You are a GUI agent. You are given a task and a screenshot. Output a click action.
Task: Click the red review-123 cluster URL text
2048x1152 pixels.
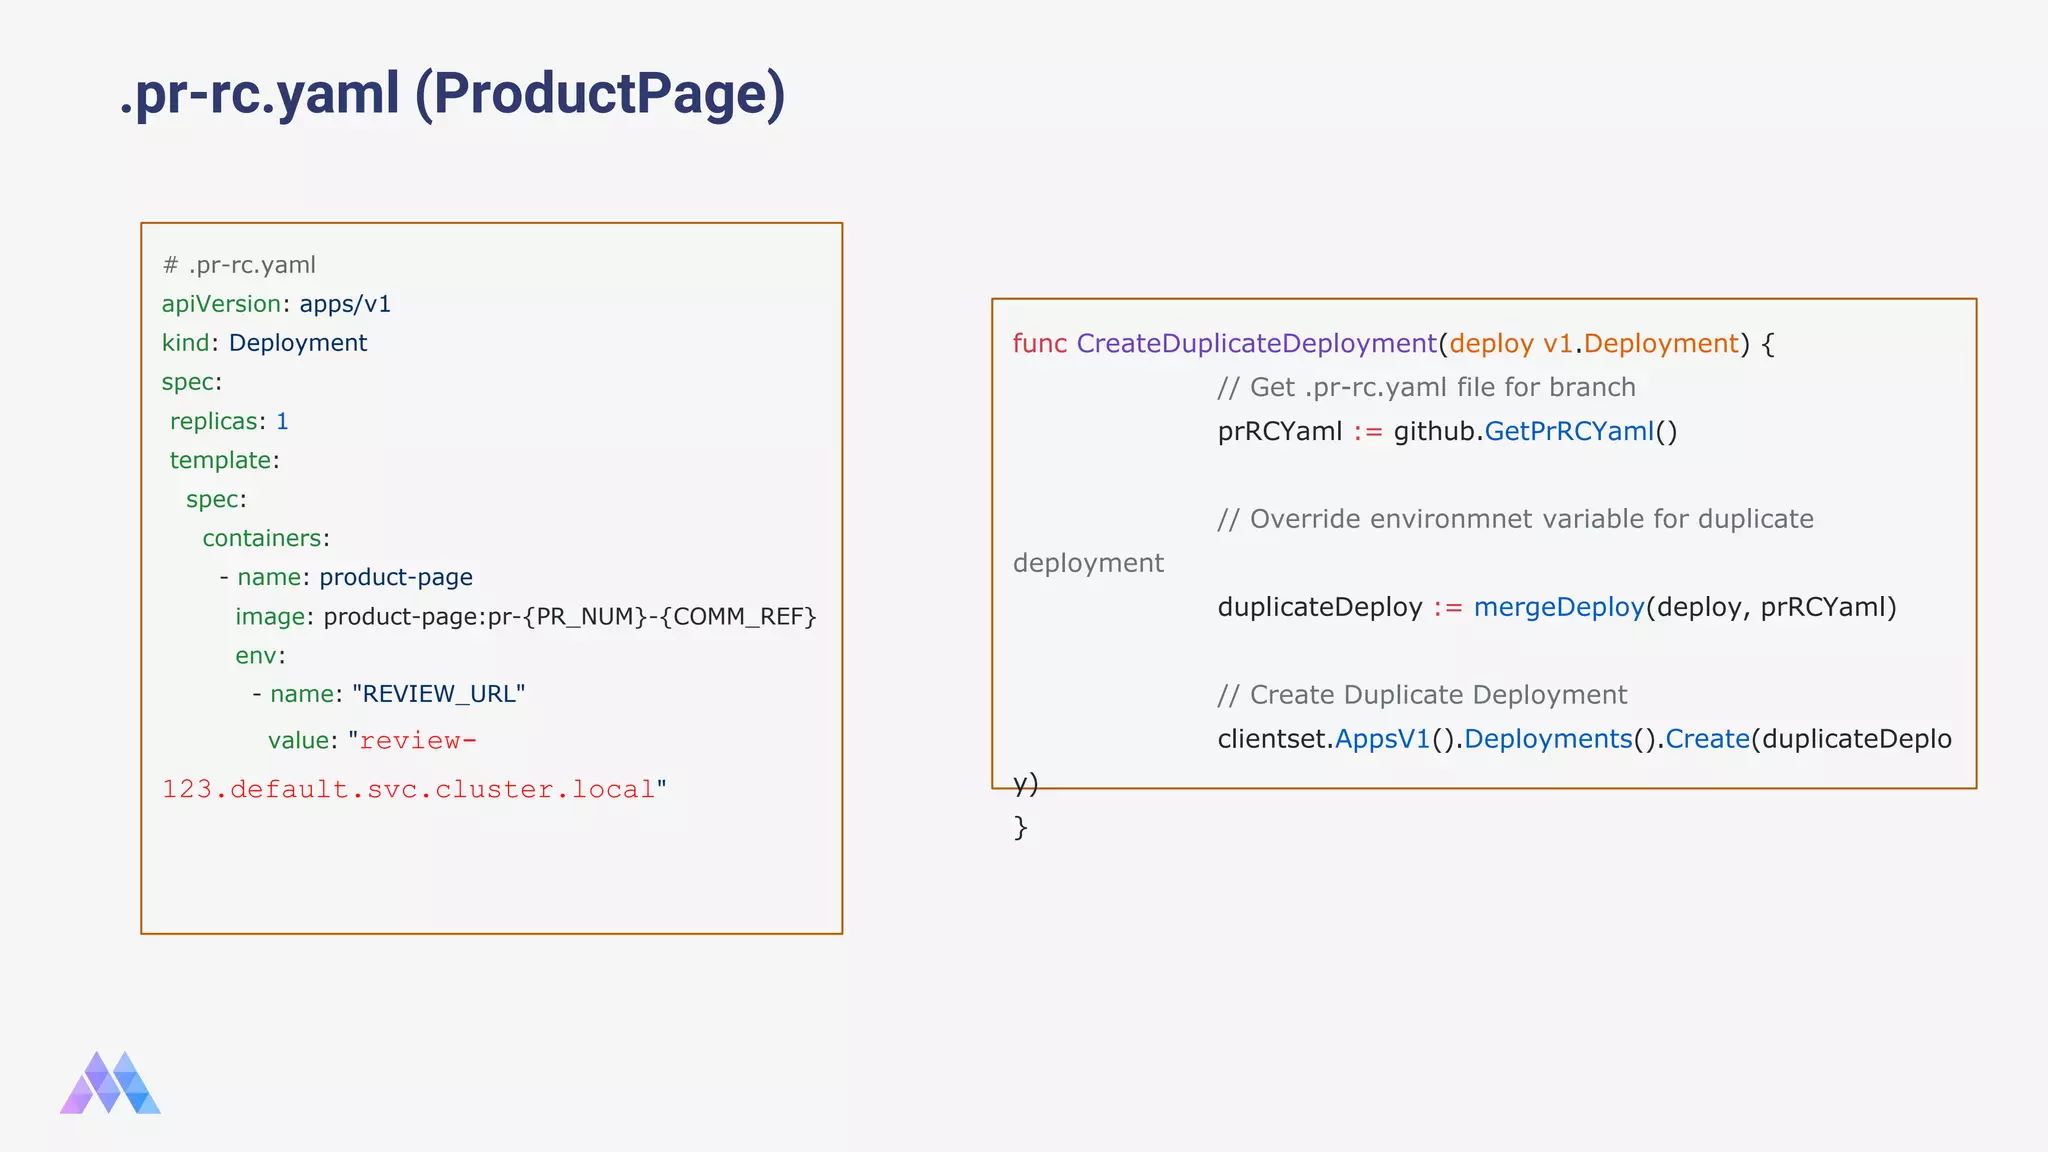[408, 789]
